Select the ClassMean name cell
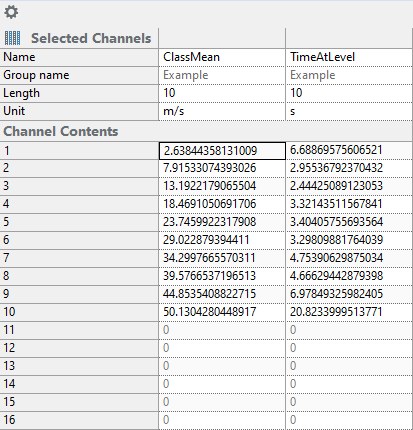413x430 pixels. tap(222, 57)
